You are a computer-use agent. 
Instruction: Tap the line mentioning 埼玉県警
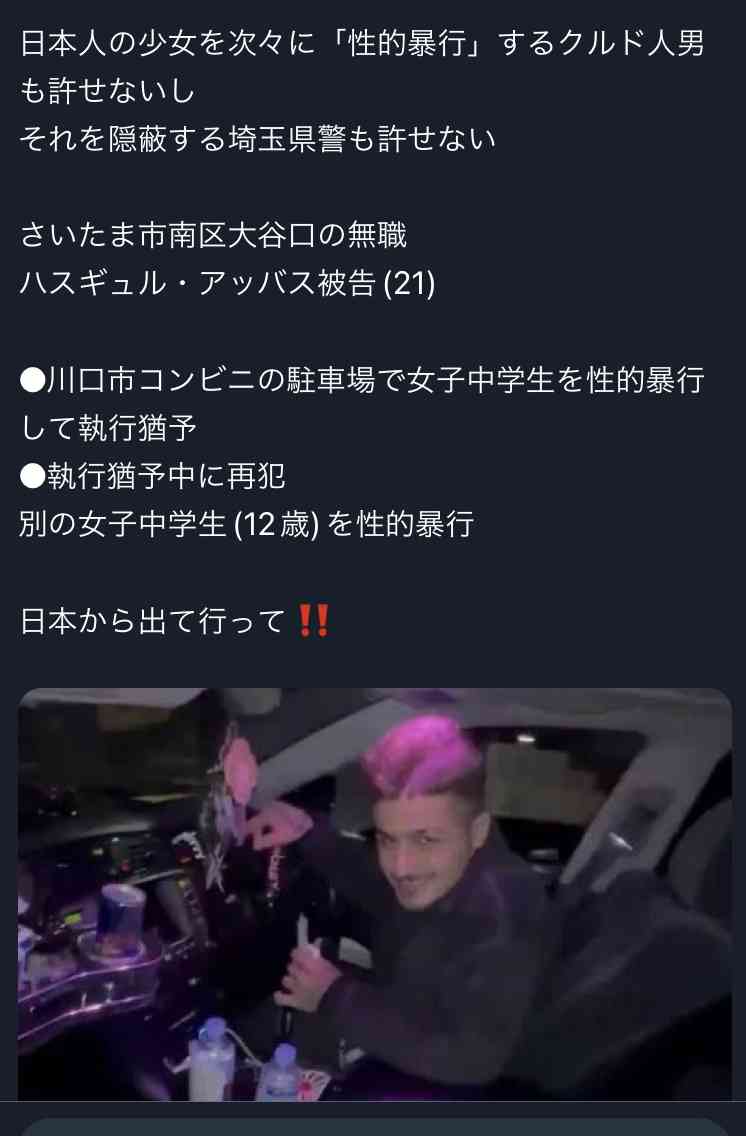coord(258,138)
